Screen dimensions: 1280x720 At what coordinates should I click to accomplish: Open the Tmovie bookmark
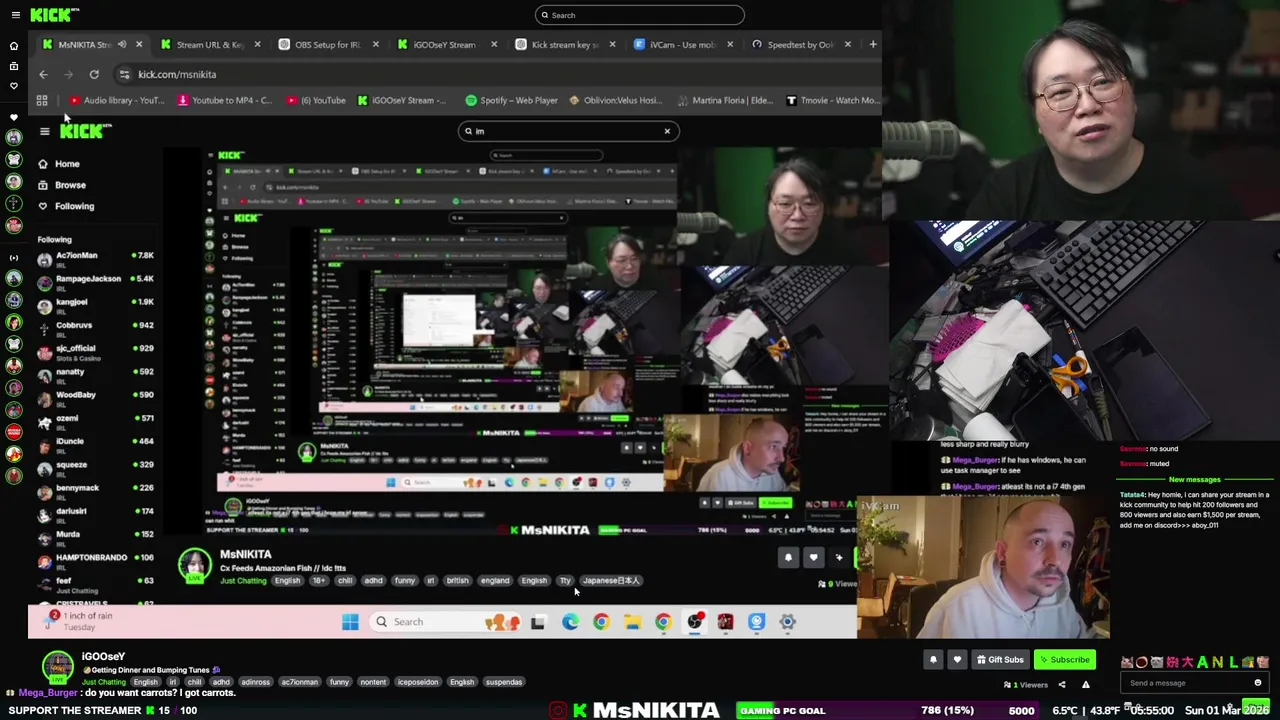tap(832, 100)
